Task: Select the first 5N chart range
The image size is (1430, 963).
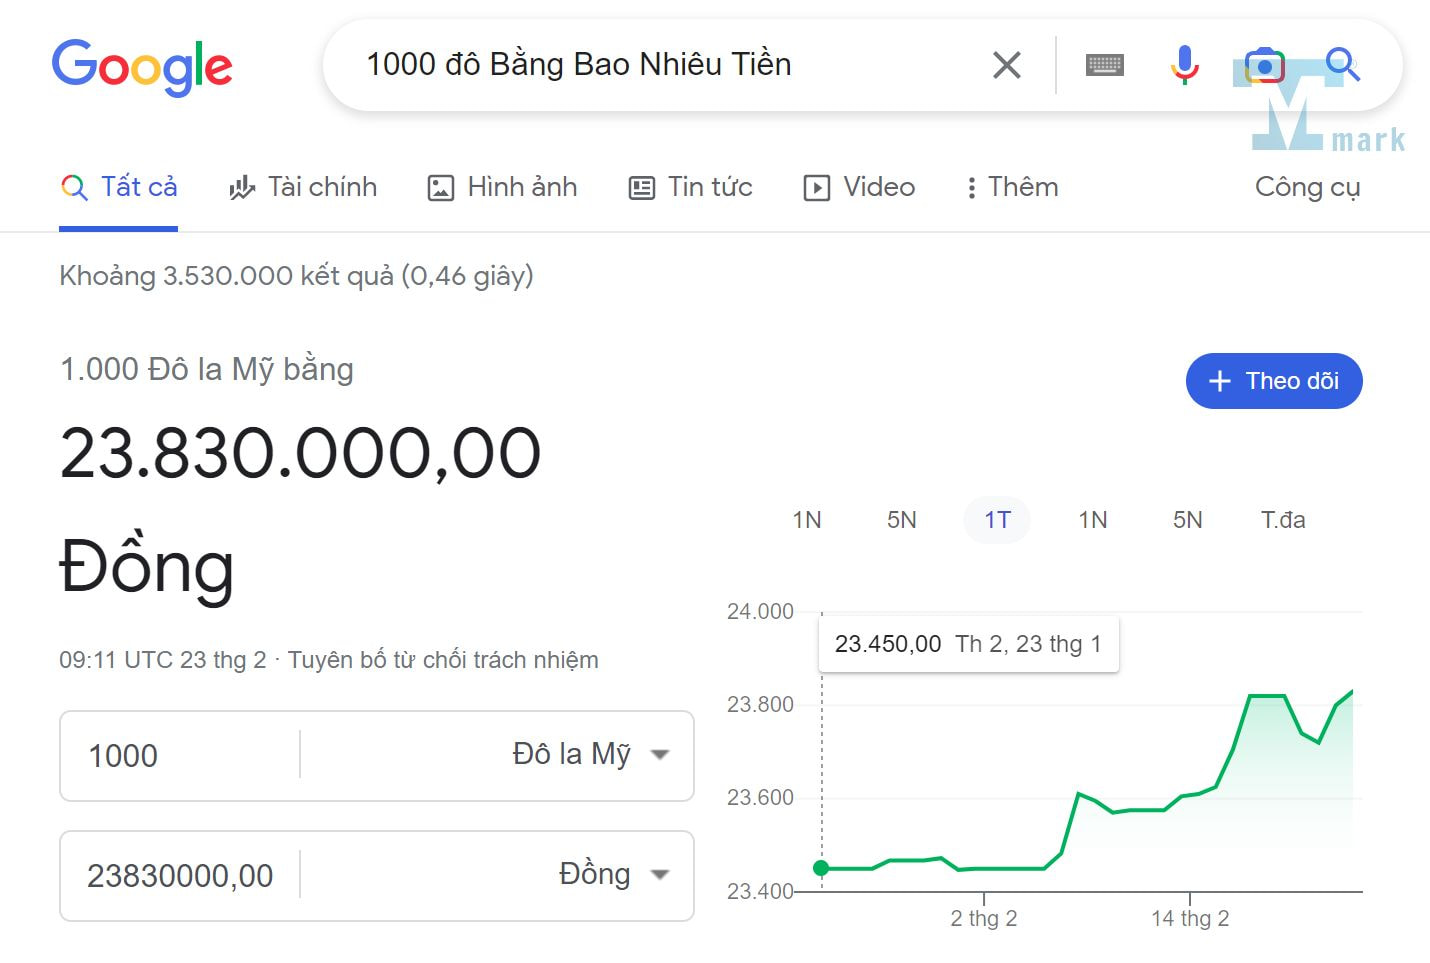Action: [901, 520]
